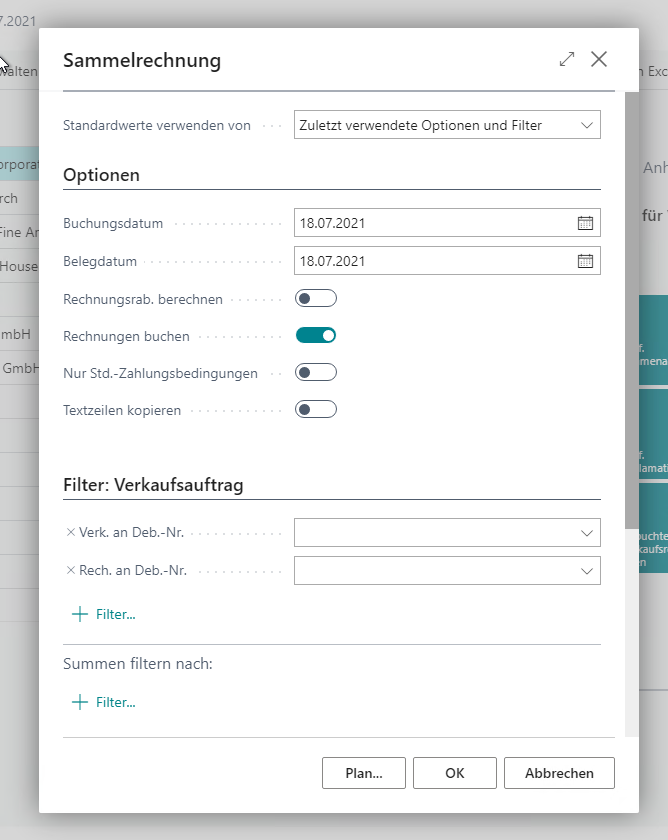
Task: Enable Rechnungsrab. berechnen switch
Action: pos(316,298)
